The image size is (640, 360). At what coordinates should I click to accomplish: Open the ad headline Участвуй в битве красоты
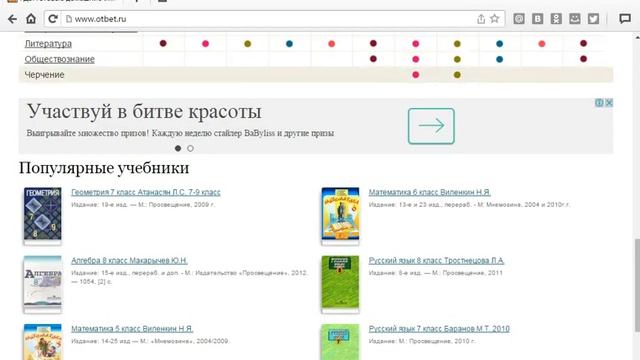[x=144, y=111]
